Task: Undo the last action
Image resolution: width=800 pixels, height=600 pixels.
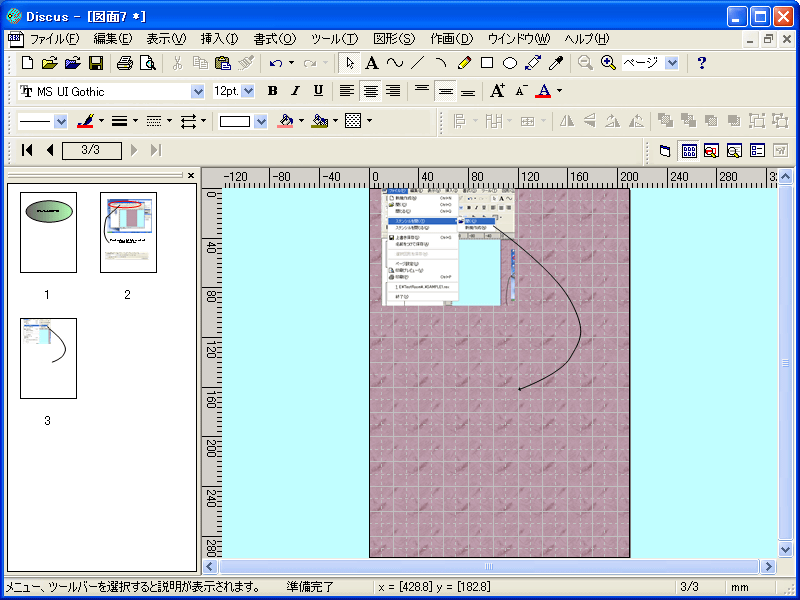Action: pos(276,63)
